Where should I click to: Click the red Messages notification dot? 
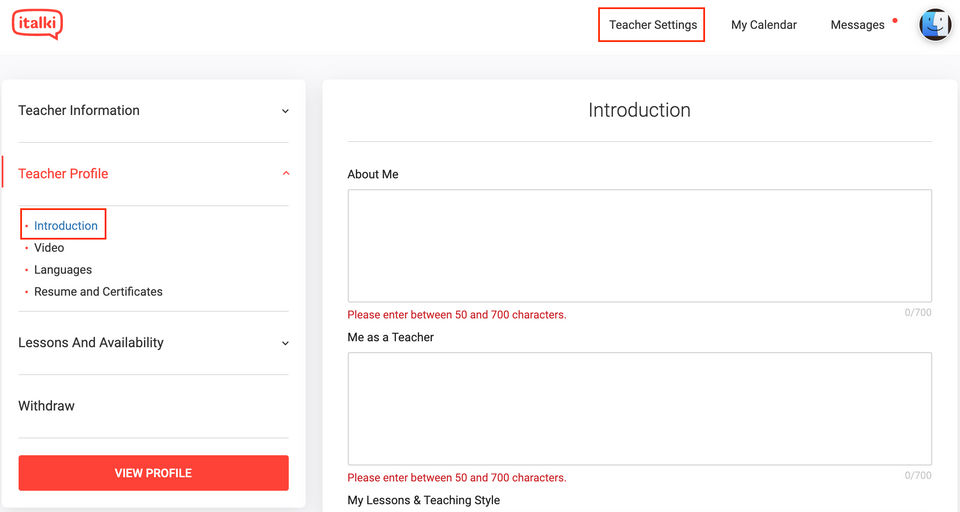point(894,20)
